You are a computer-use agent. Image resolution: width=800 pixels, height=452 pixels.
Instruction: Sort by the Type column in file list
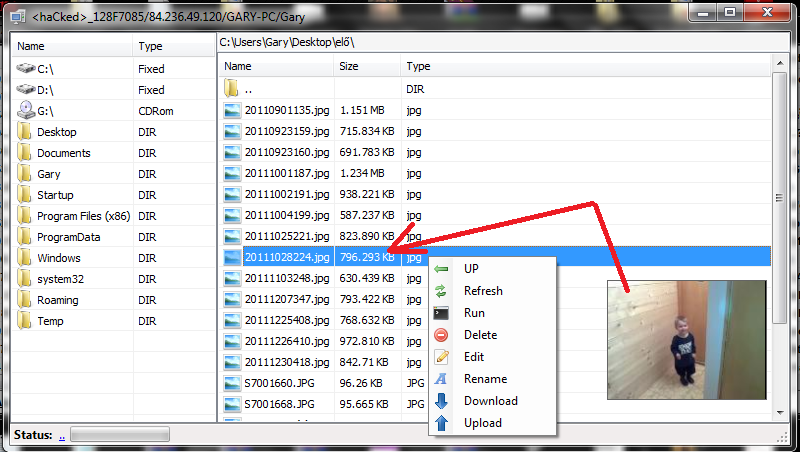click(586, 66)
